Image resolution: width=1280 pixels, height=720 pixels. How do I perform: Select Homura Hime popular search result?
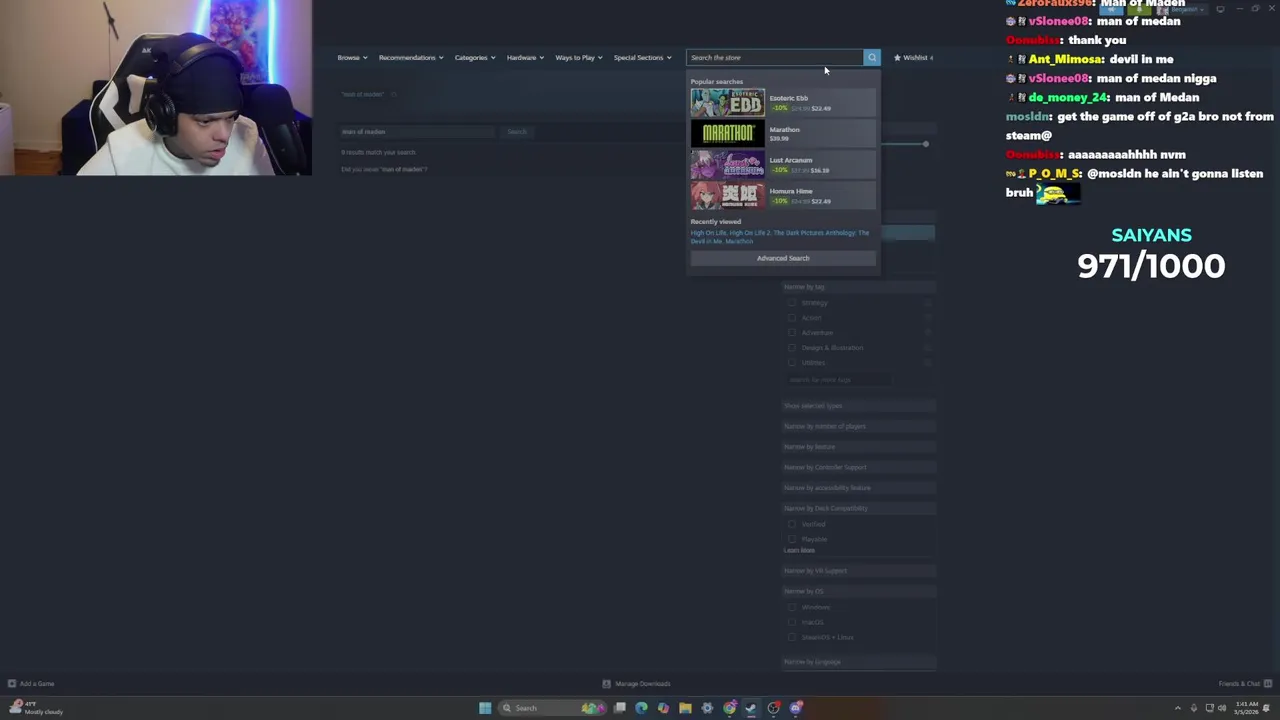[x=783, y=196]
